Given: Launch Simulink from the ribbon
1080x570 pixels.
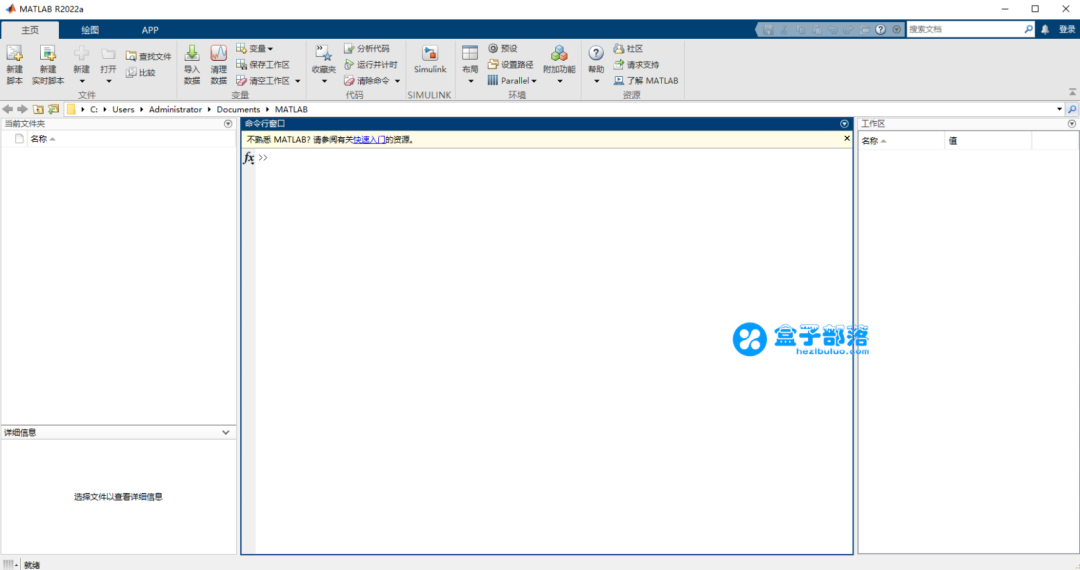Looking at the screenshot, I should pos(430,60).
